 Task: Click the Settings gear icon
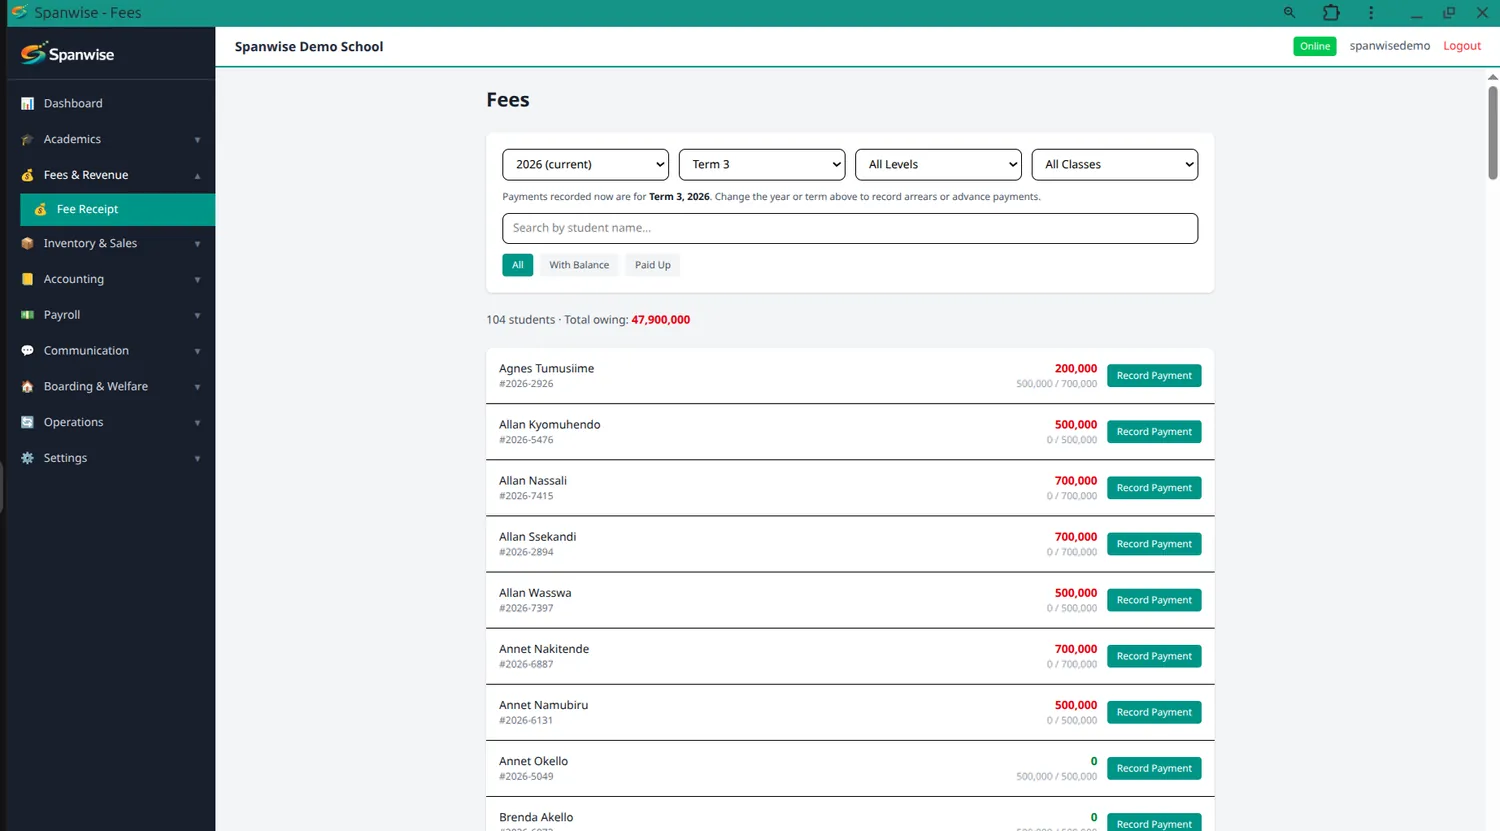tap(27, 458)
